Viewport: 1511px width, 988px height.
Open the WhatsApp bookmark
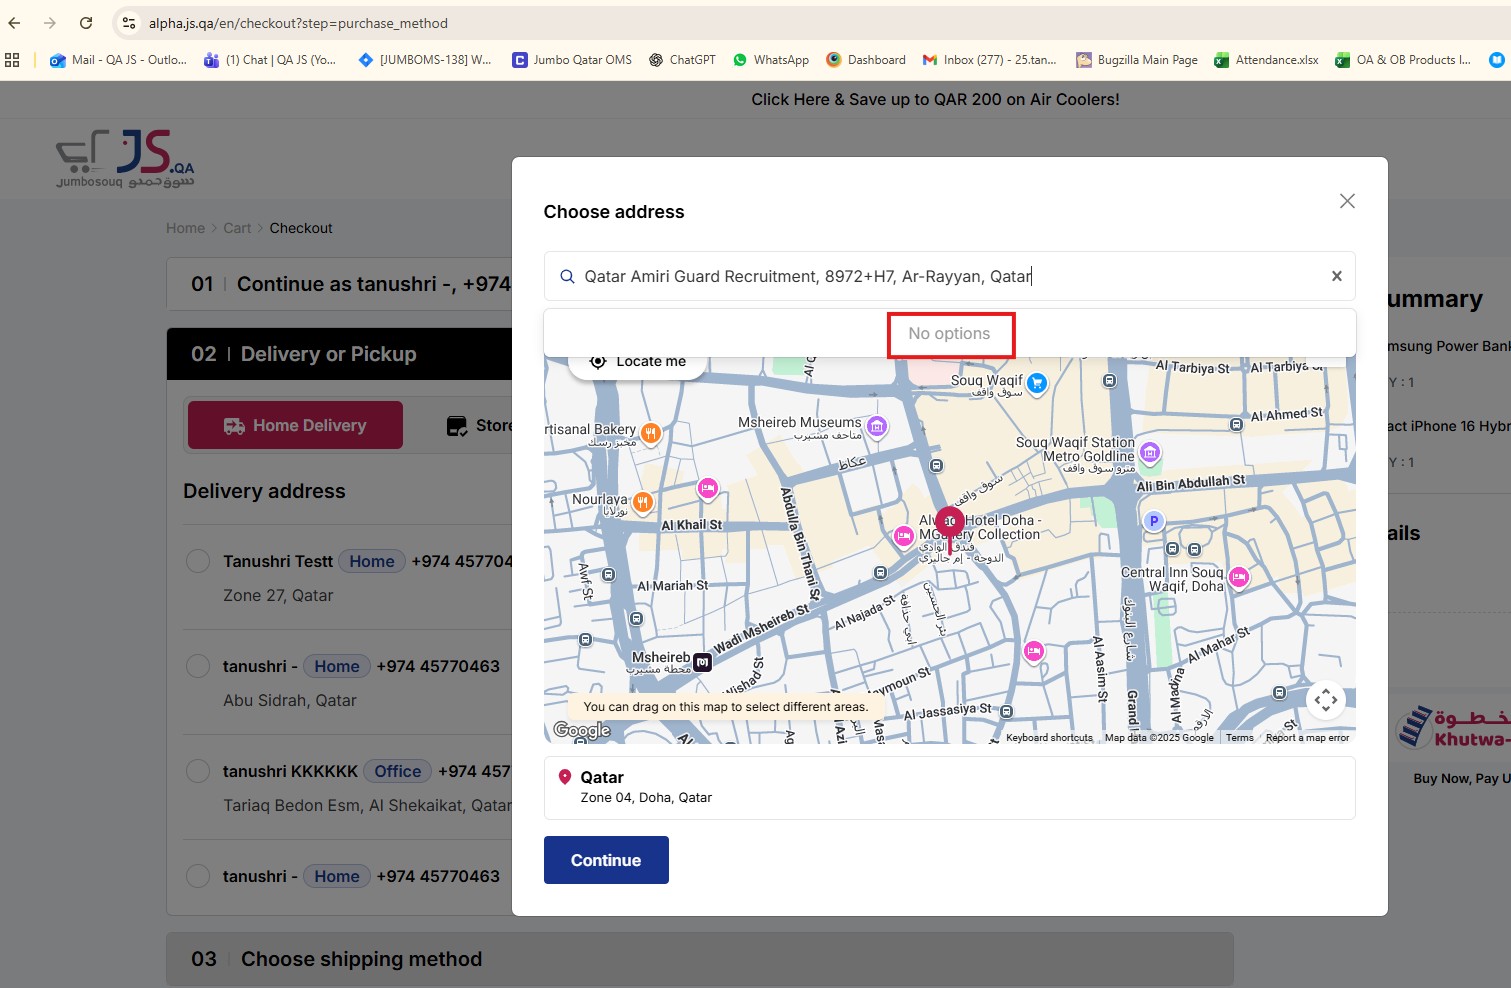tap(771, 60)
